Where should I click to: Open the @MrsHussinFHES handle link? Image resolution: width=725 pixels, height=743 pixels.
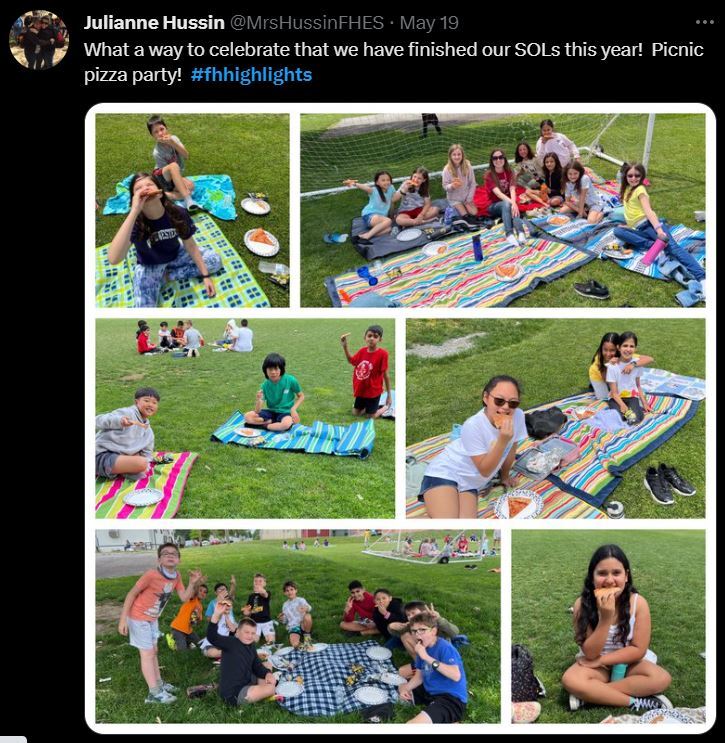tap(307, 23)
